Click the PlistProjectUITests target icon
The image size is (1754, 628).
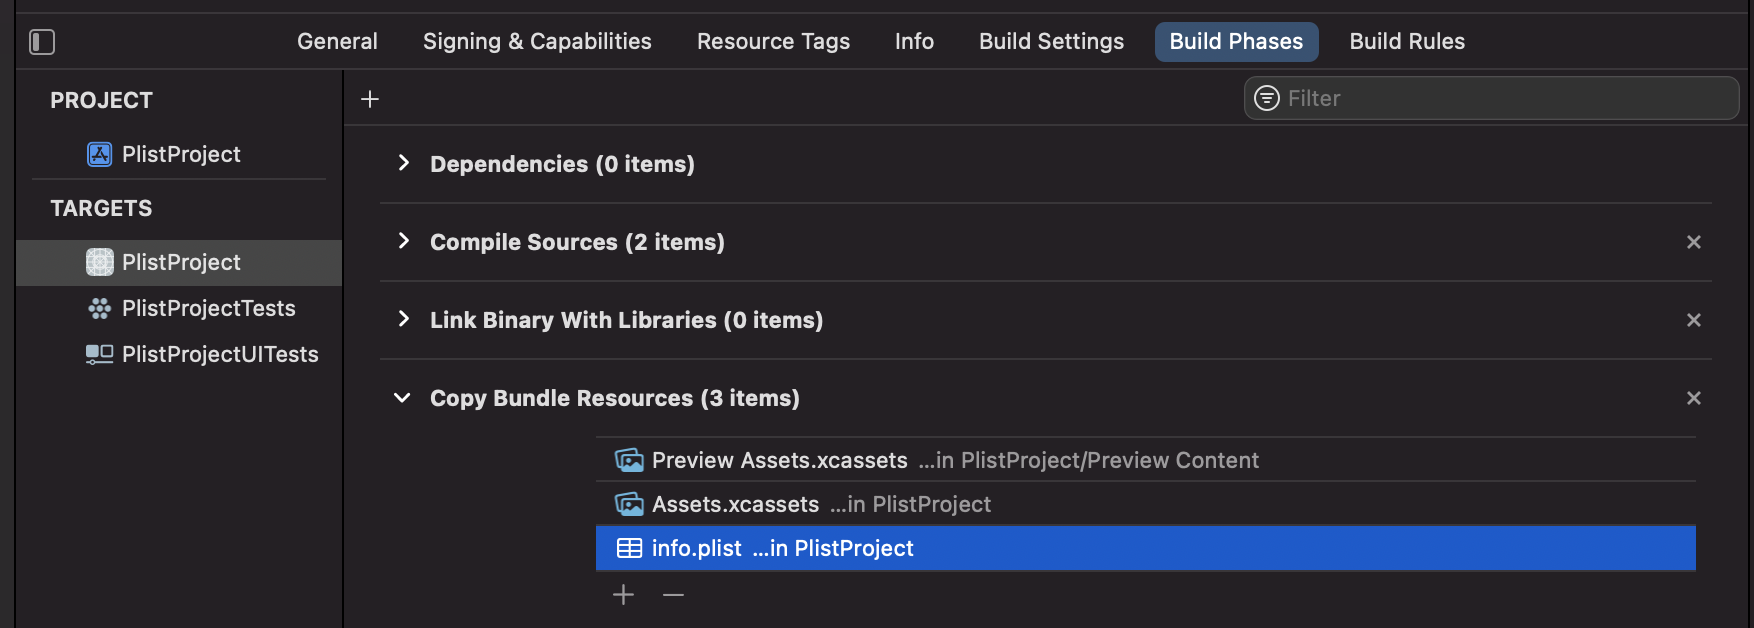99,354
